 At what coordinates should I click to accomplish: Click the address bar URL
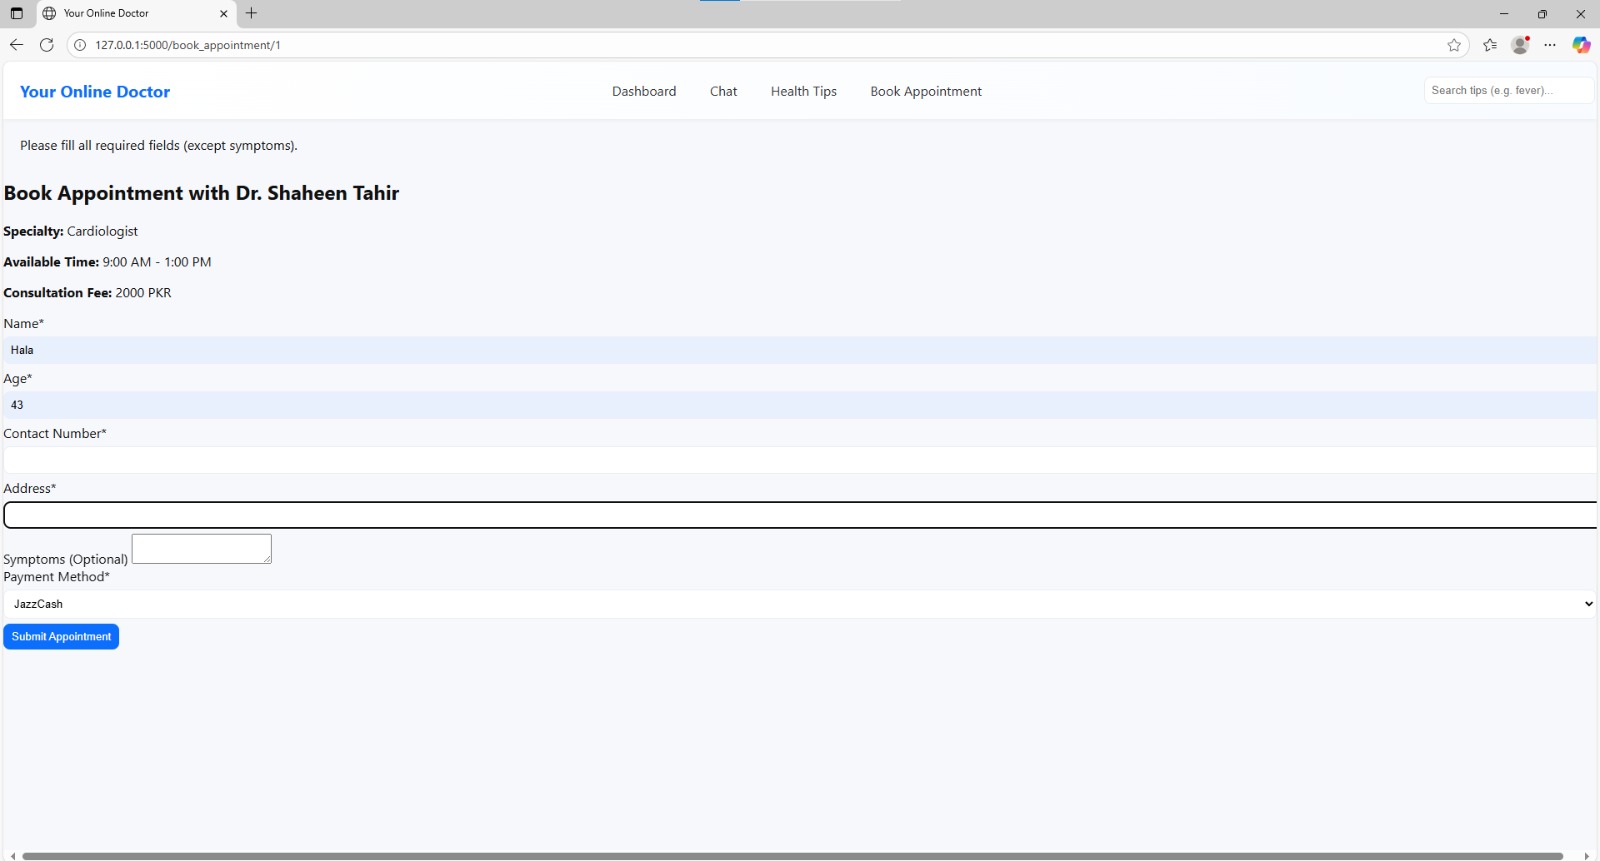(188, 45)
